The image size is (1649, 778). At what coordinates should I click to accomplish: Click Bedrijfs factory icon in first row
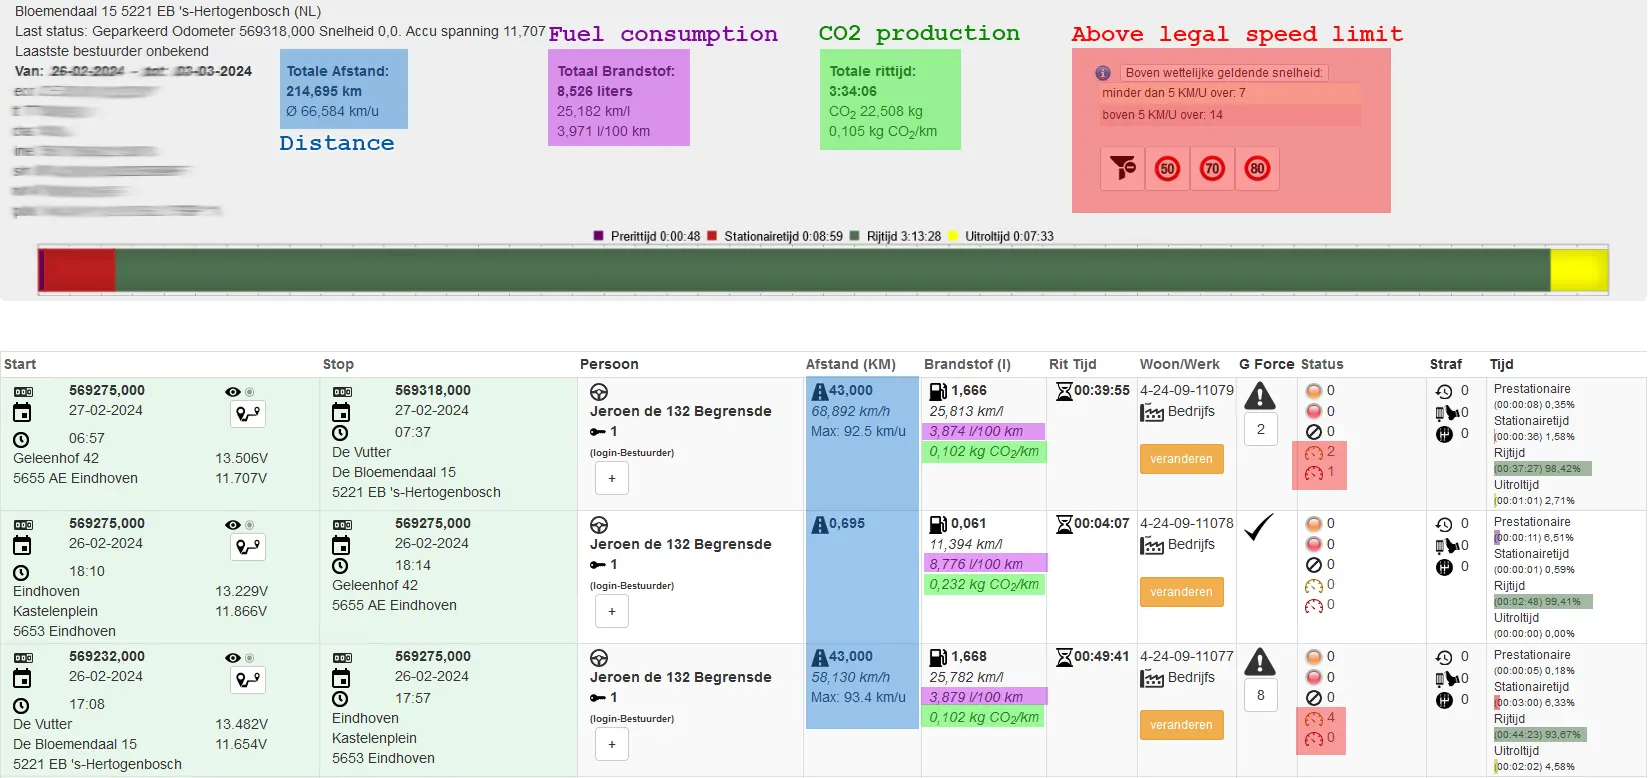(x=1152, y=412)
